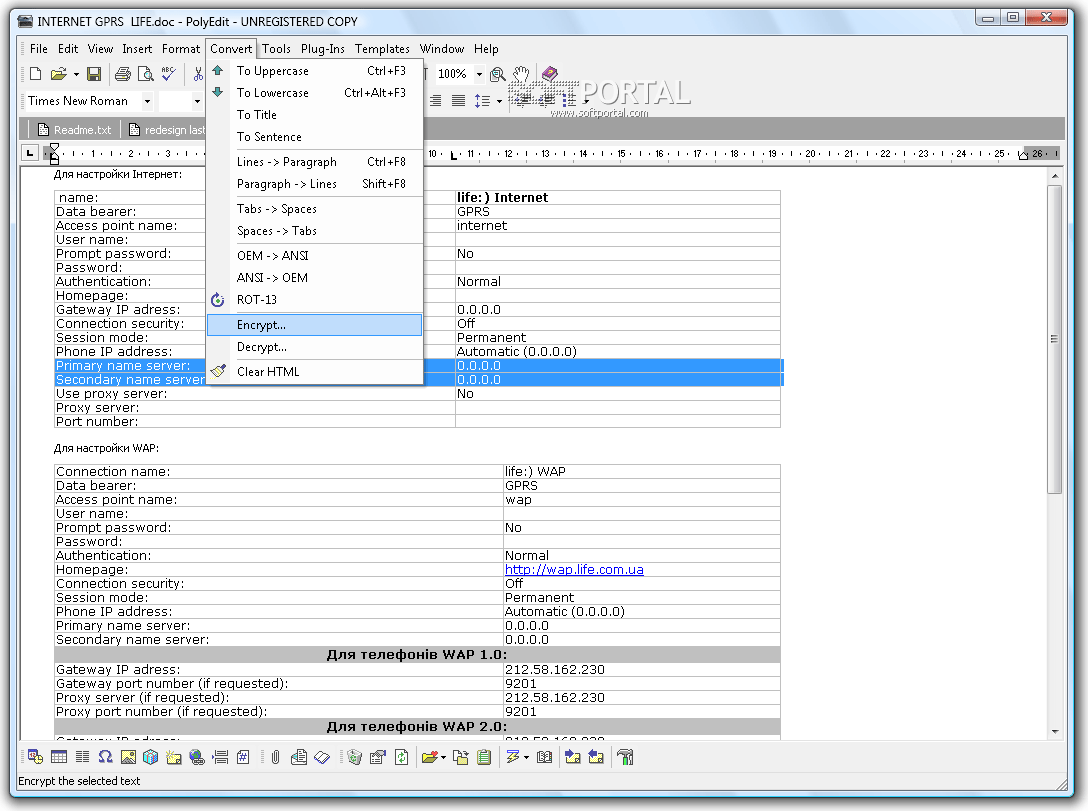The height and width of the screenshot is (811, 1088).
Task: Choose Clear HTML in Convert menu
Action: [314, 372]
